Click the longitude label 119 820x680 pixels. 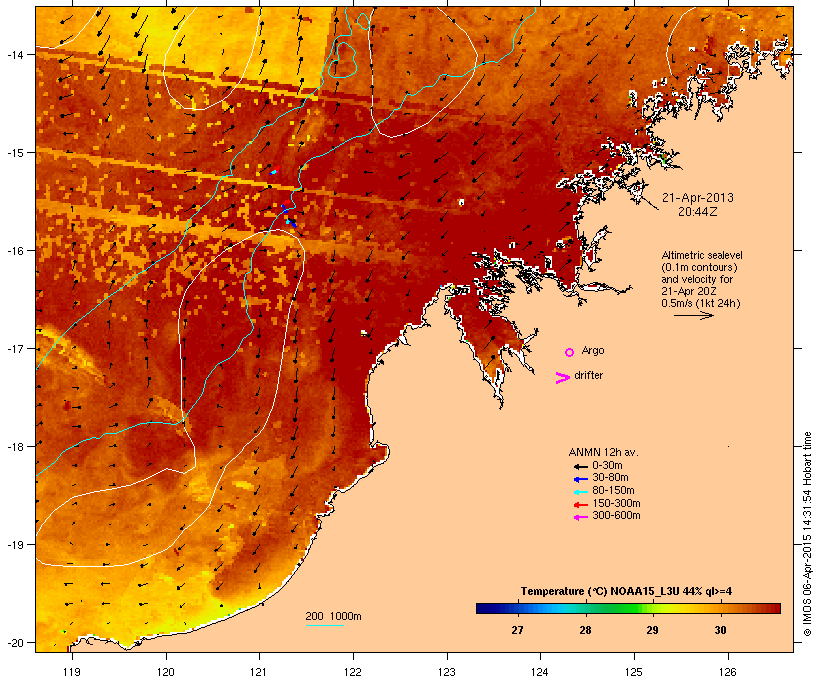72,672
